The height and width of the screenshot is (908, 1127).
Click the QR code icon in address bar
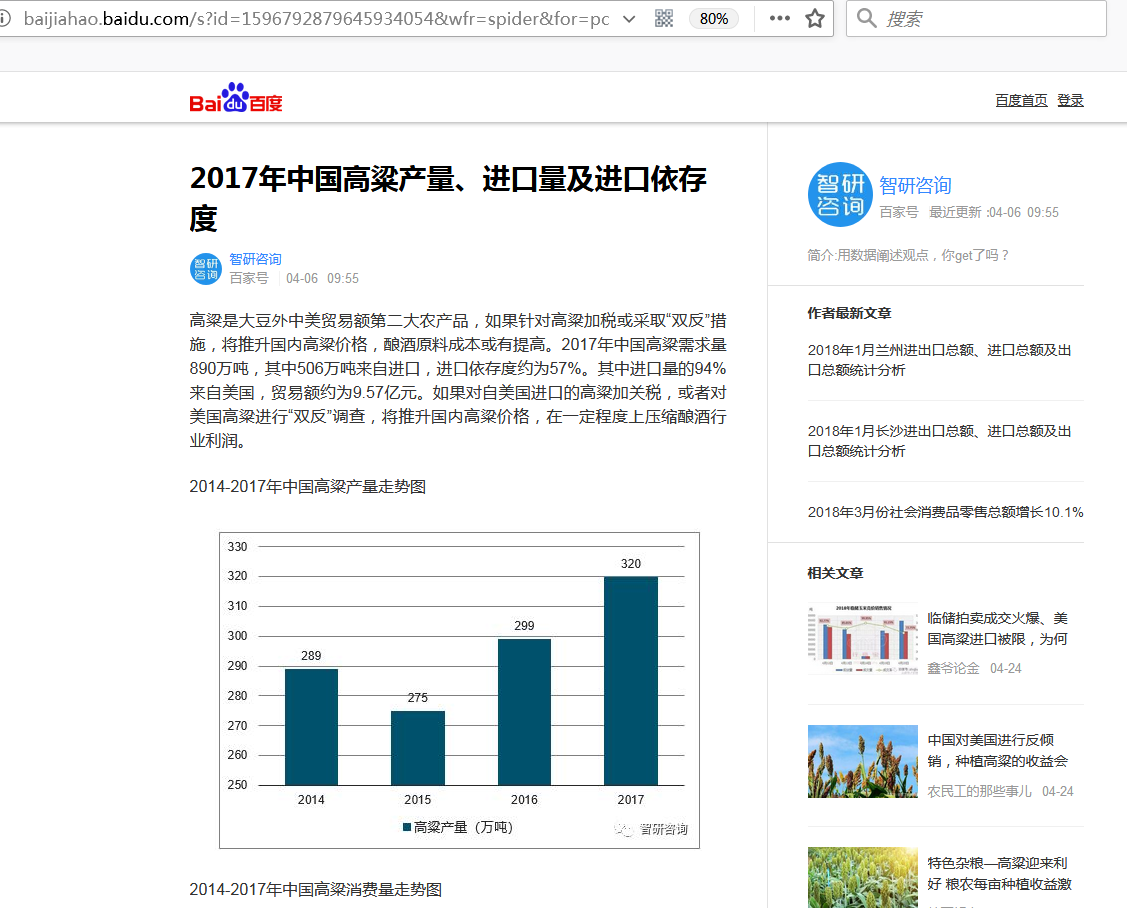click(x=663, y=19)
